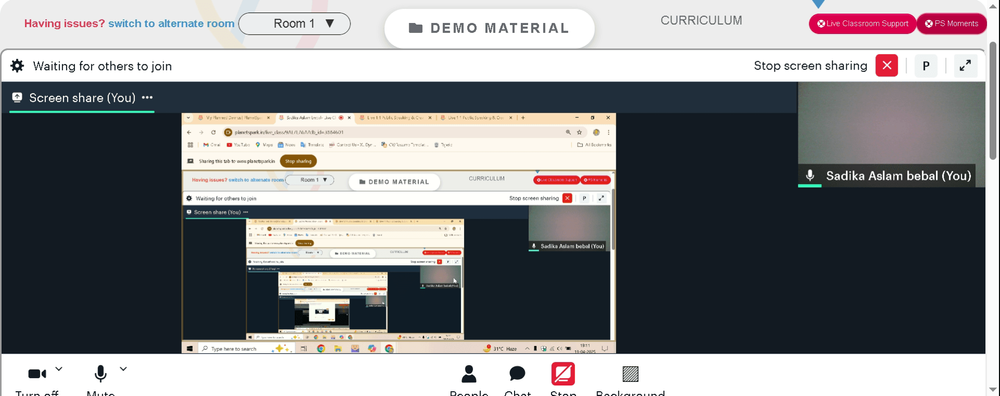Viewport: 1000px width, 396px height.
Task: Open the People participants icon
Action: click(469, 374)
